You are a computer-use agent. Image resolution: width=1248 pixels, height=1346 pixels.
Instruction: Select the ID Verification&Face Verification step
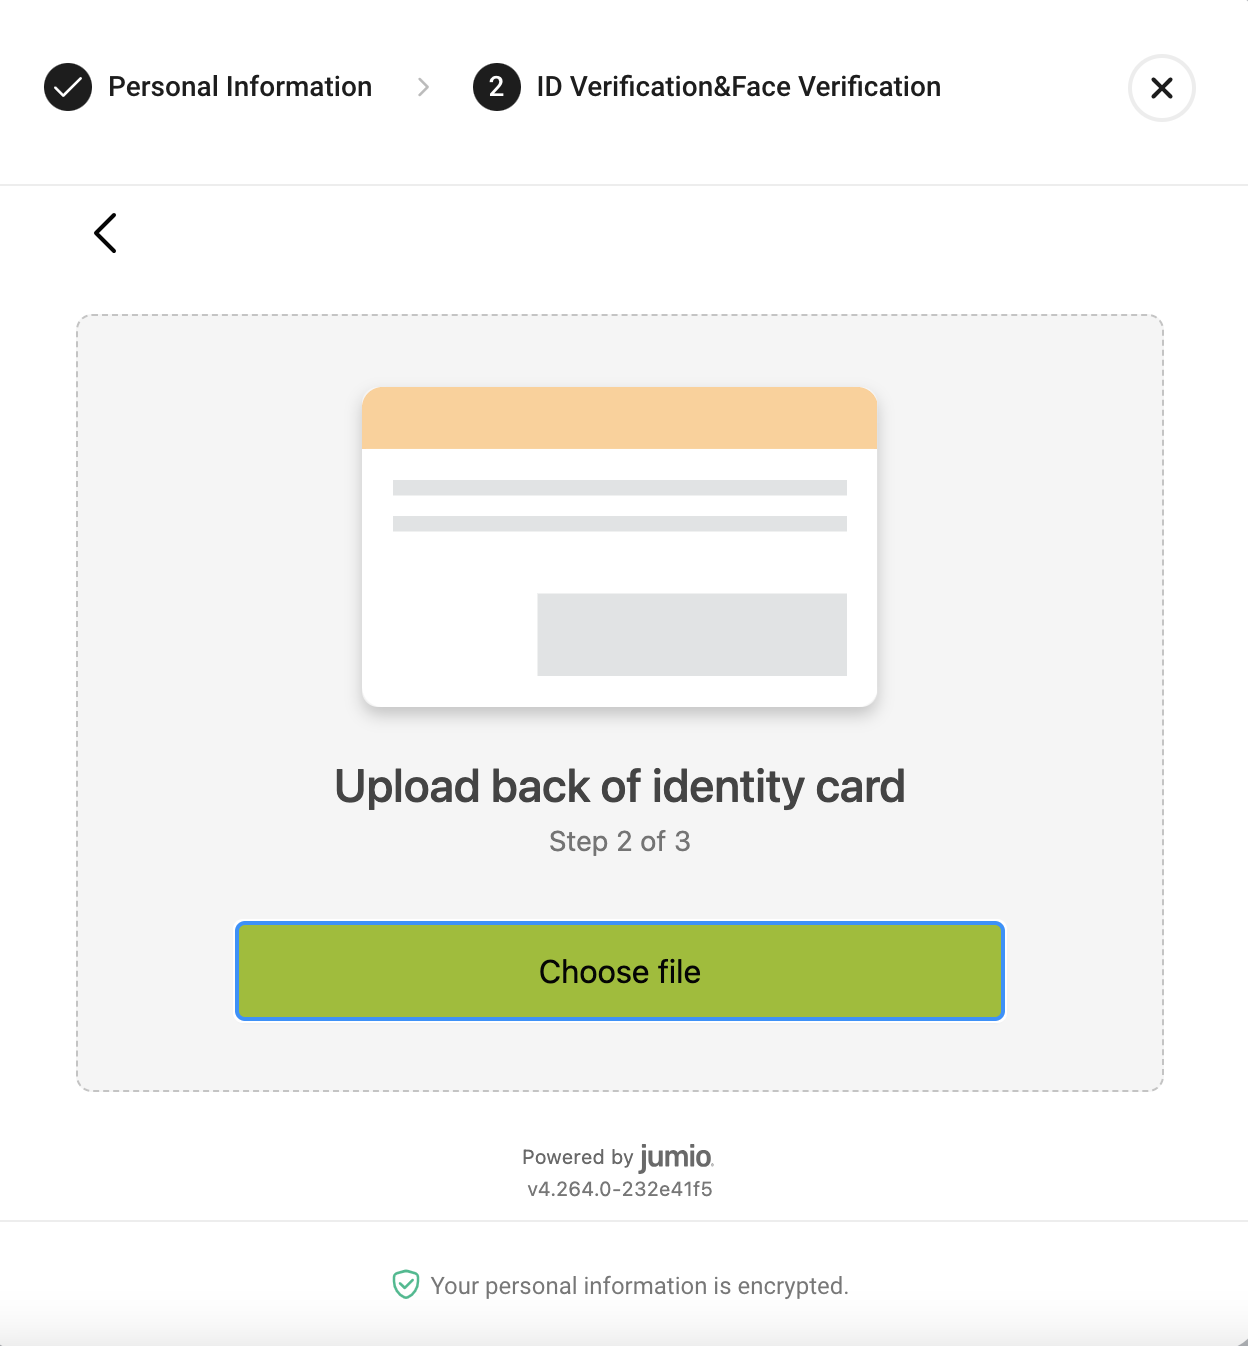tap(738, 87)
